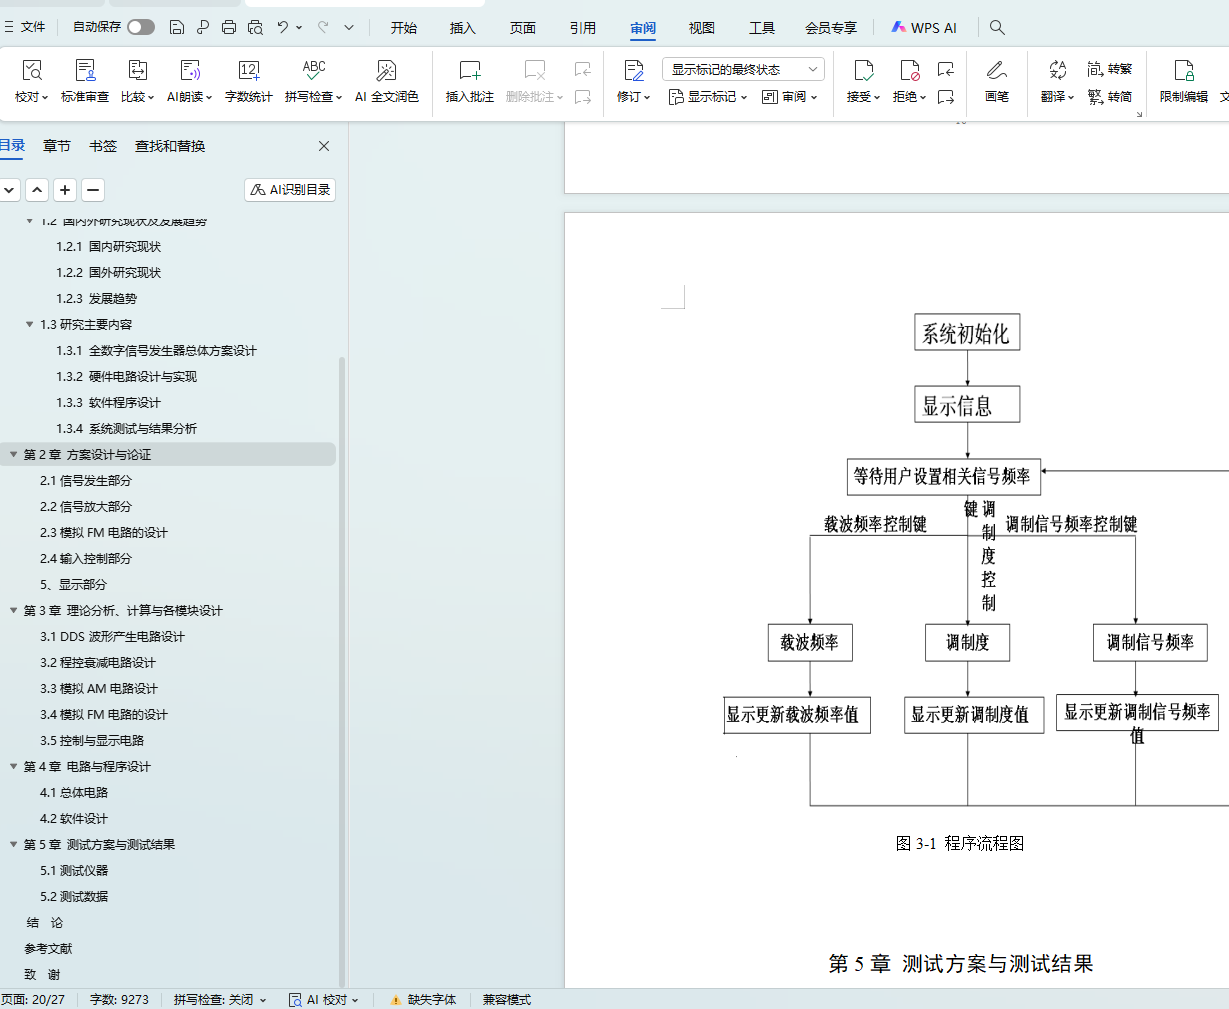Toggle the 自动保存 autosave switch
Viewport: 1229px width, 1009px height.
141,27
